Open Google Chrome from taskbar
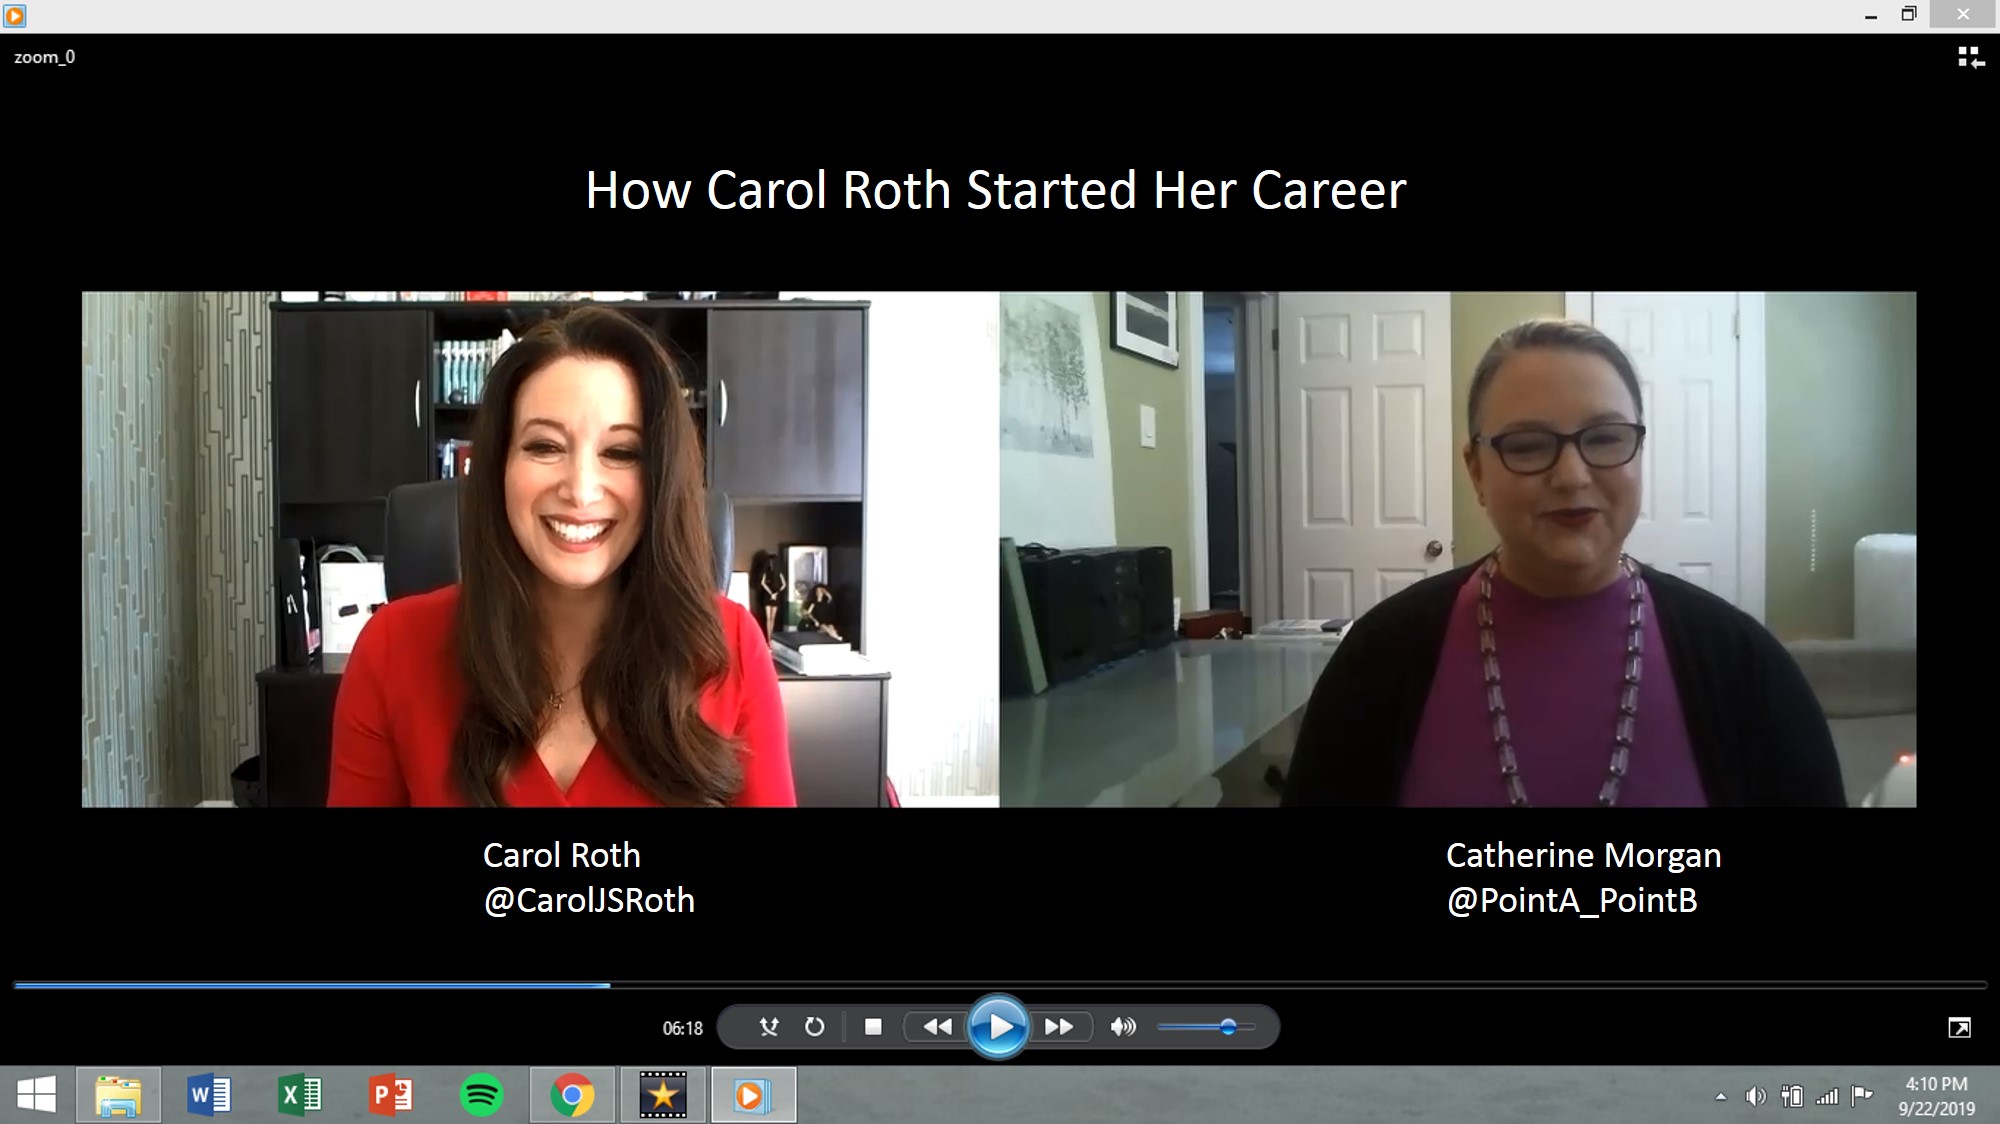Image resolution: width=2000 pixels, height=1124 pixels. pyautogui.click(x=572, y=1095)
